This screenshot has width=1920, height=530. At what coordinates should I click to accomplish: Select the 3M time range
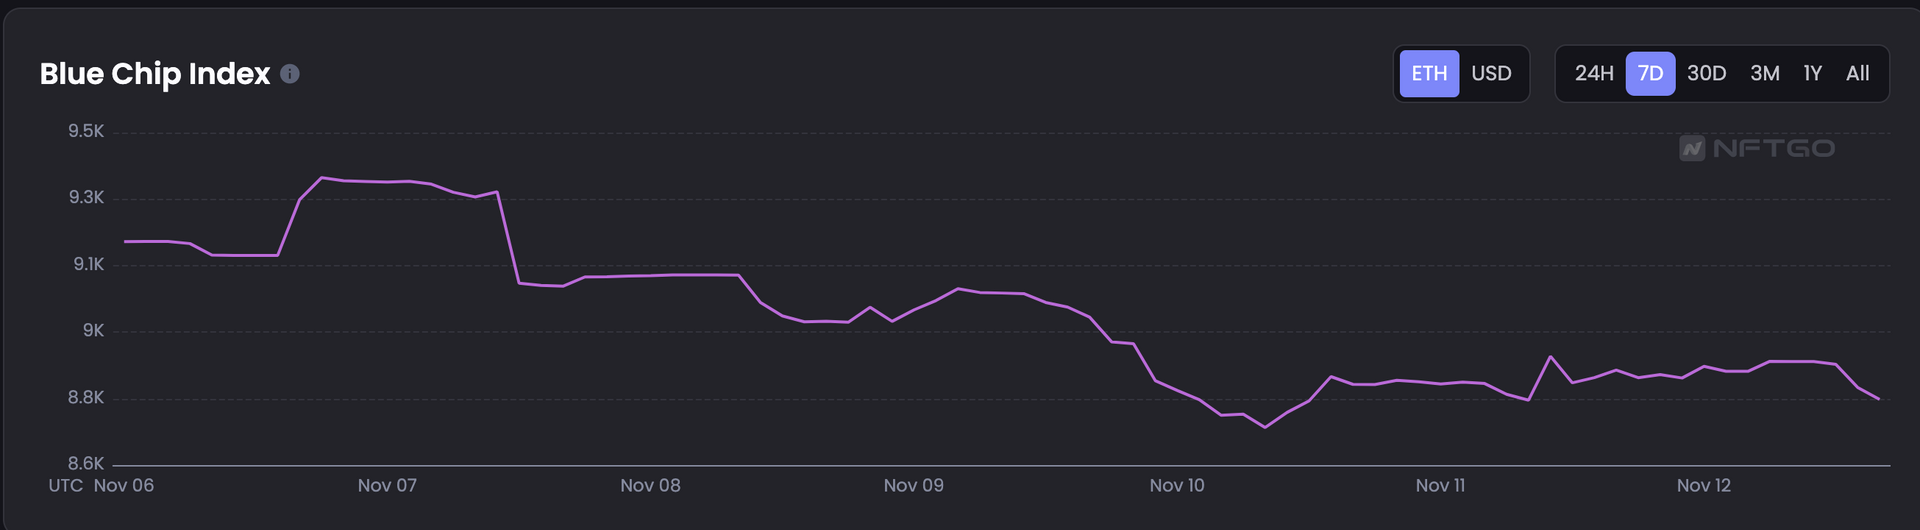[1765, 74]
